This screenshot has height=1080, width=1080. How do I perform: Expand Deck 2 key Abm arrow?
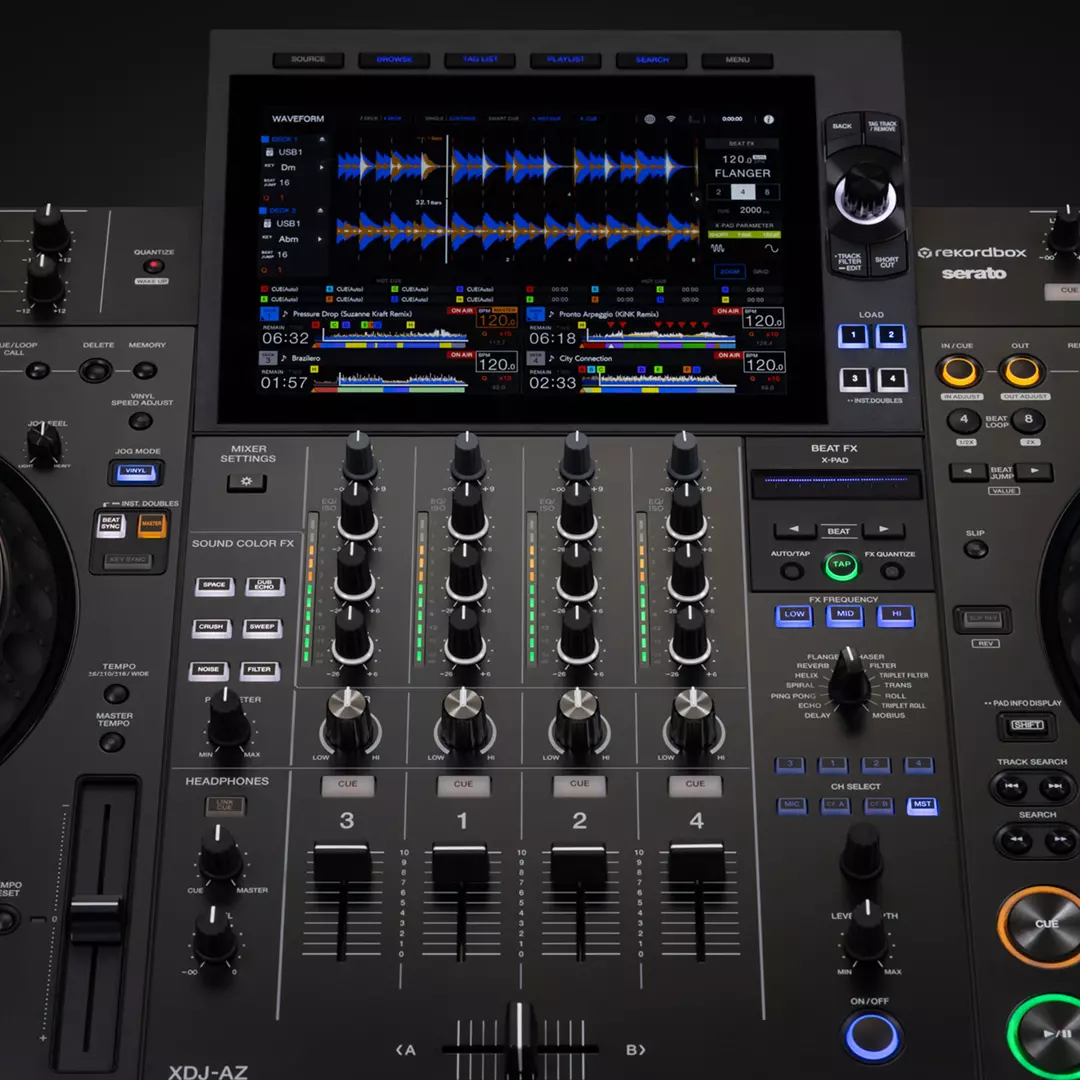(320, 239)
